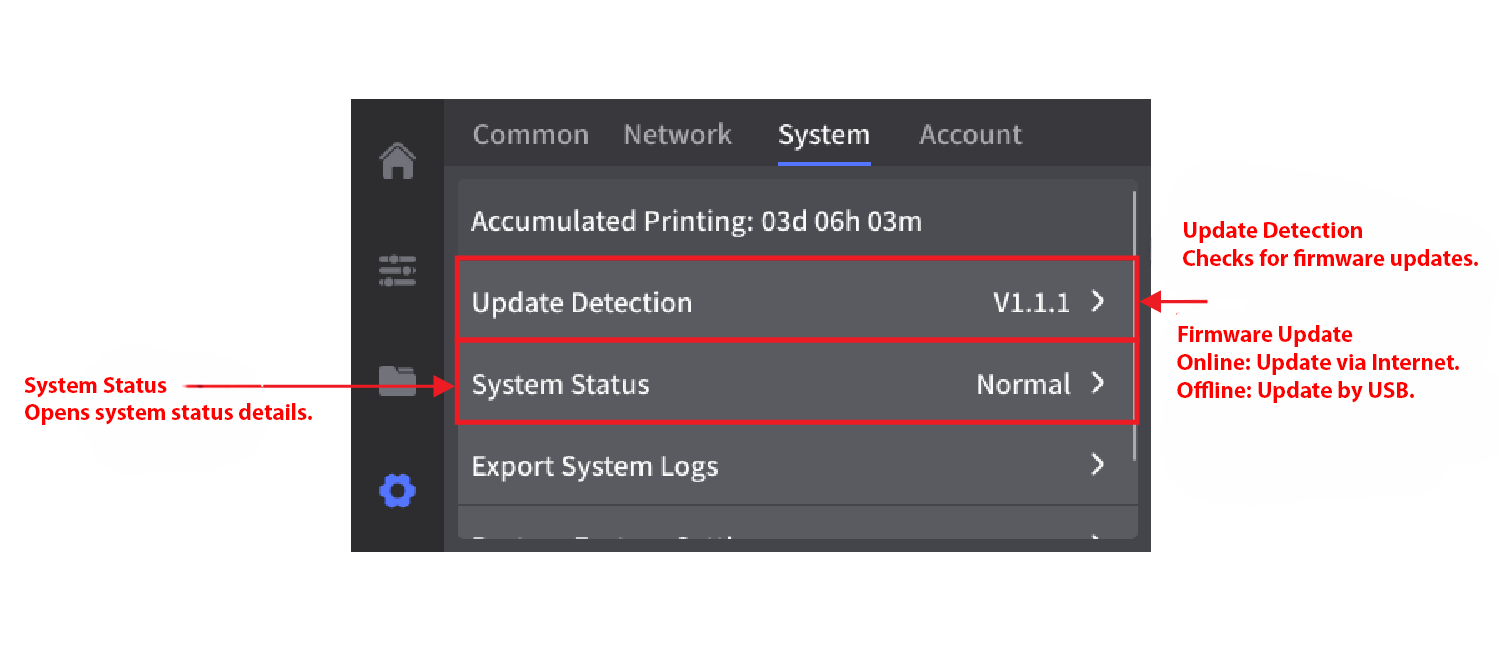1501x651 pixels.
Task: Click the arrow on Export System Logs
Action: (x=1097, y=464)
